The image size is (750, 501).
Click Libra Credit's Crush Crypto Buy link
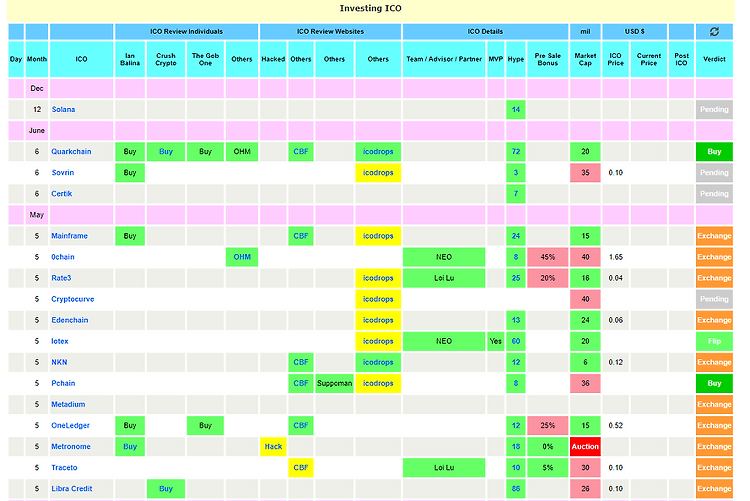click(x=165, y=489)
